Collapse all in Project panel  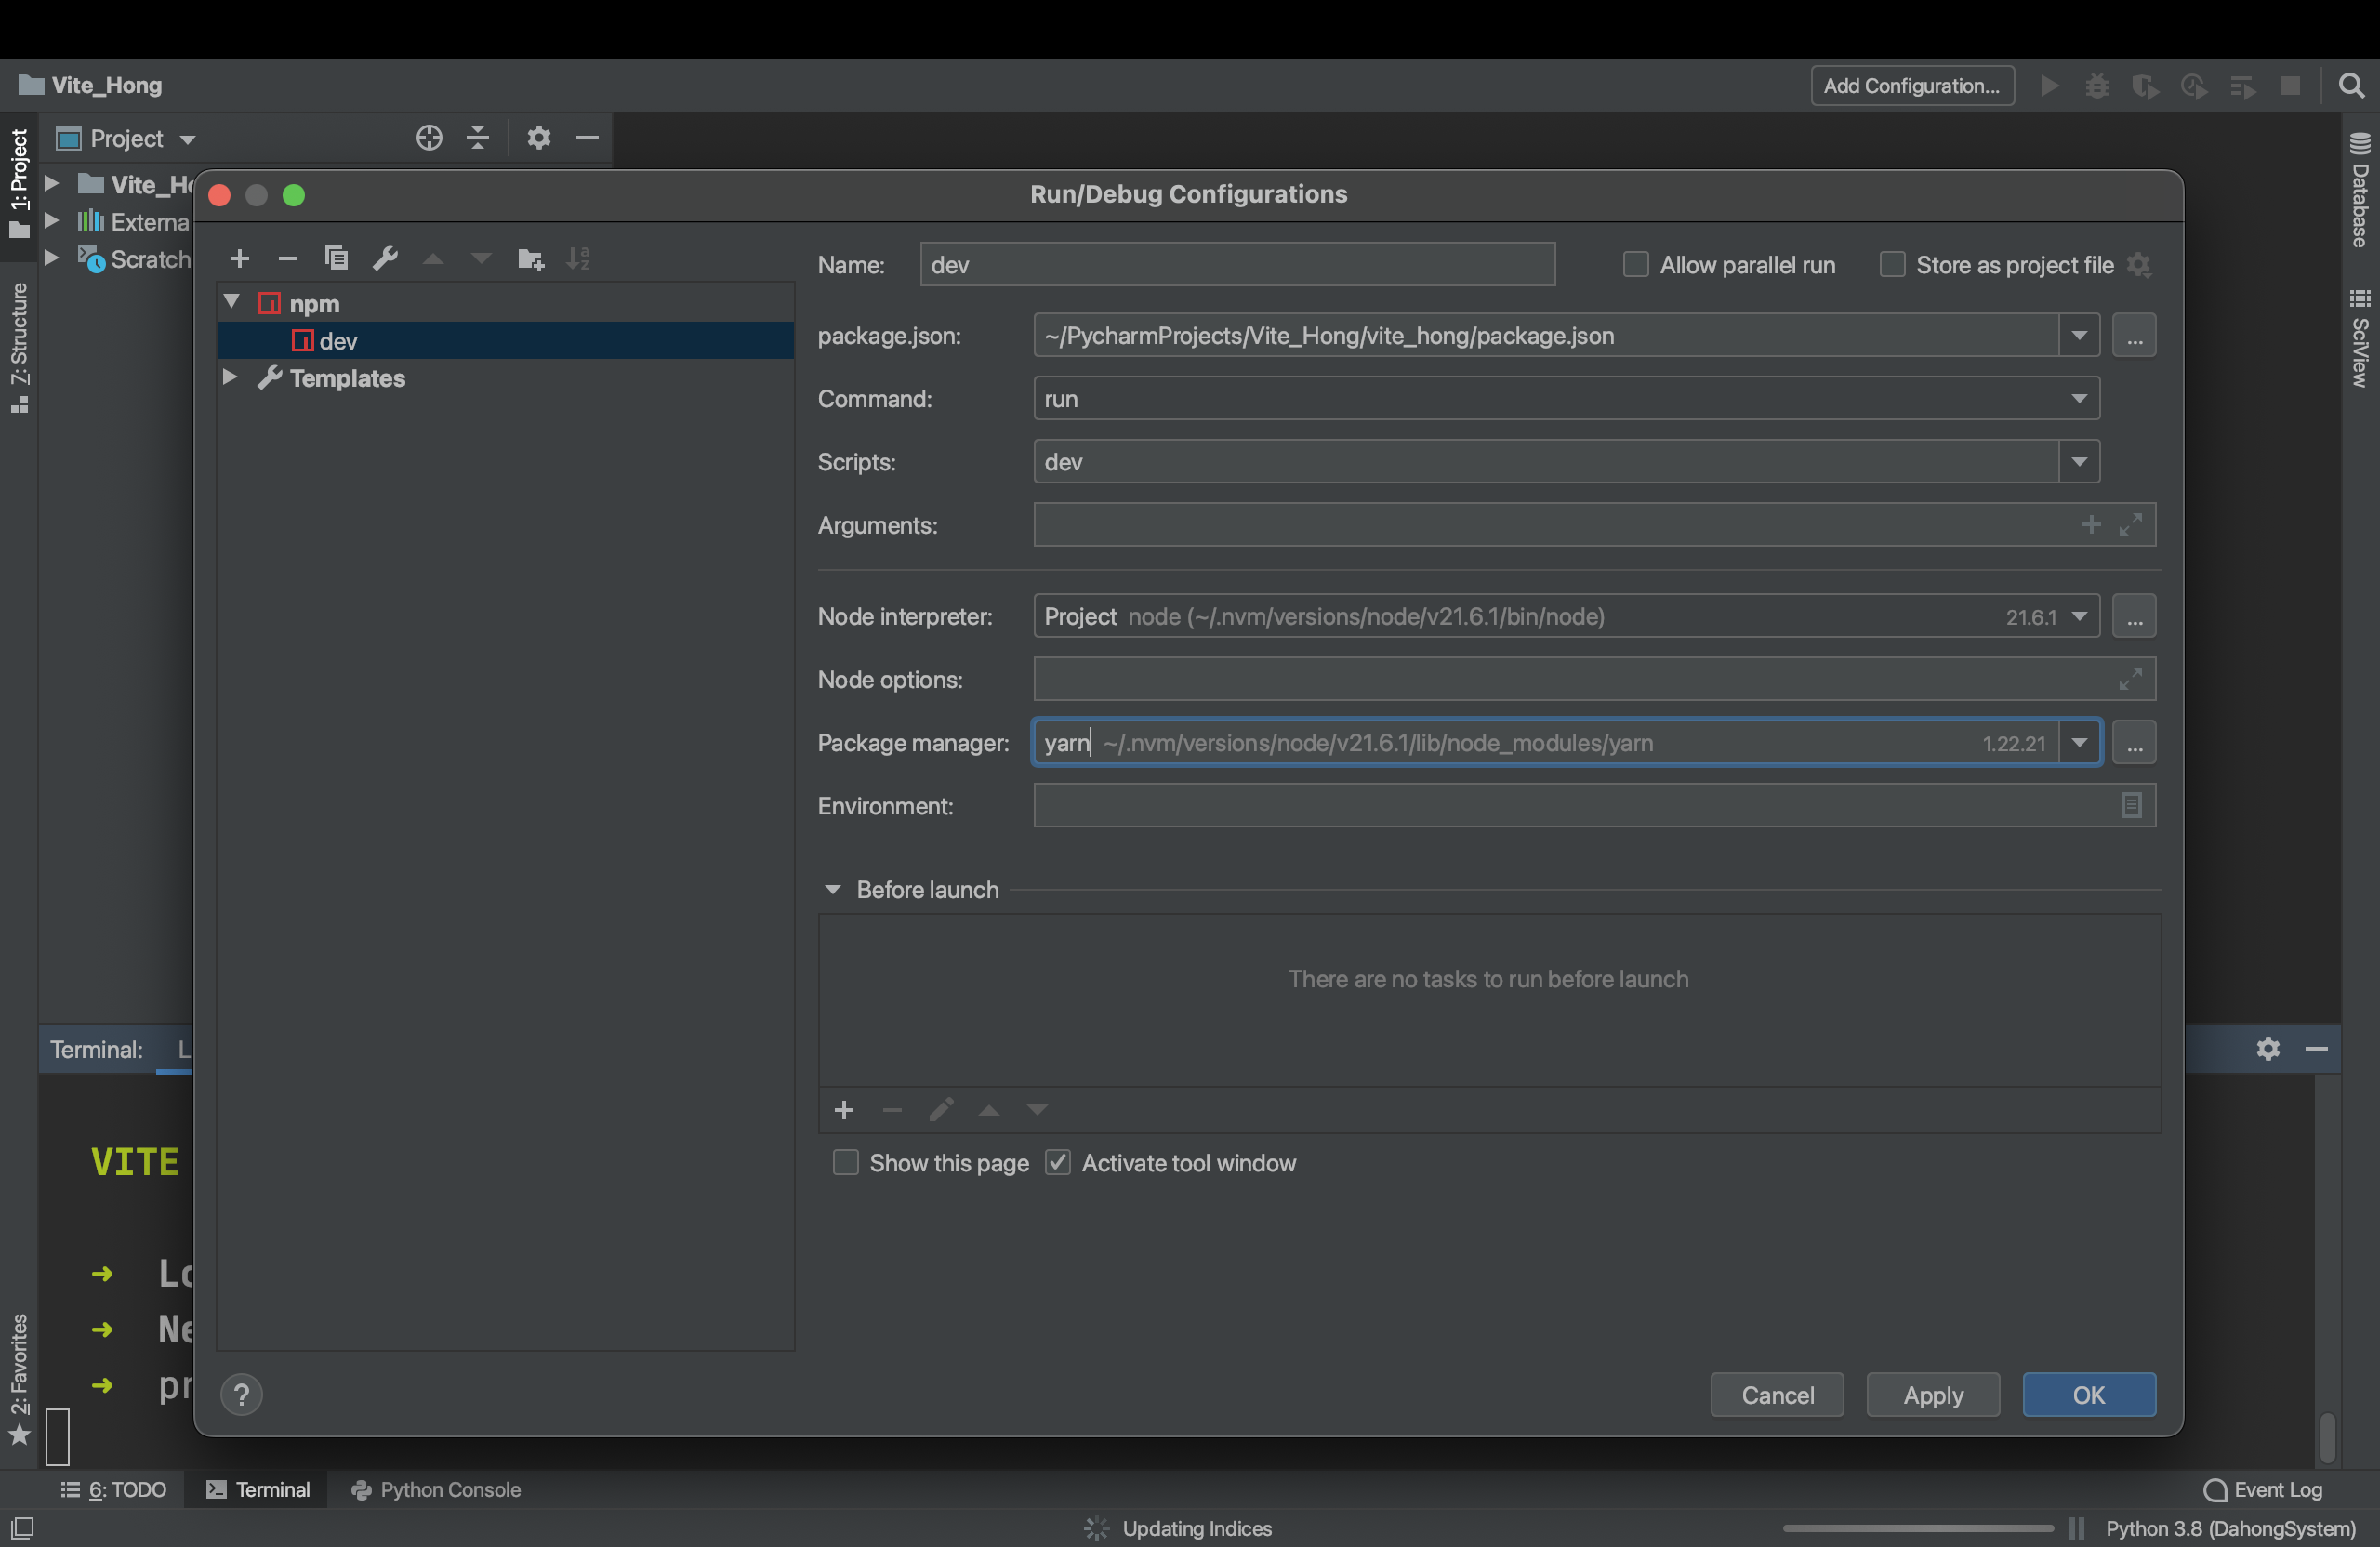click(478, 138)
